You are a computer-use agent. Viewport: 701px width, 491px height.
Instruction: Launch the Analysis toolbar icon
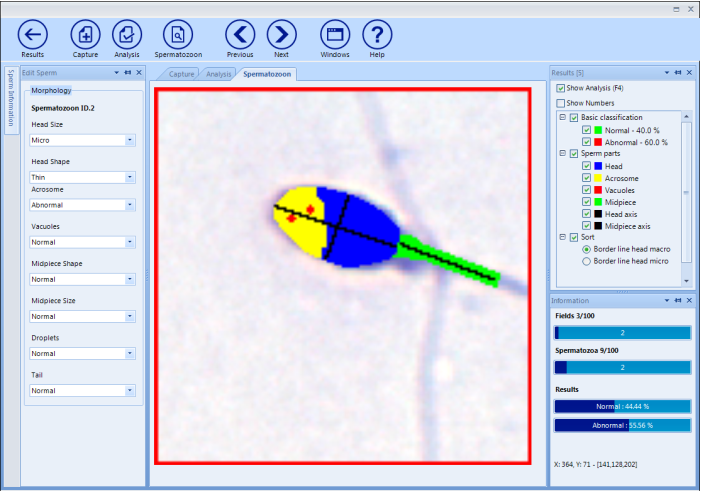[x=127, y=34]
